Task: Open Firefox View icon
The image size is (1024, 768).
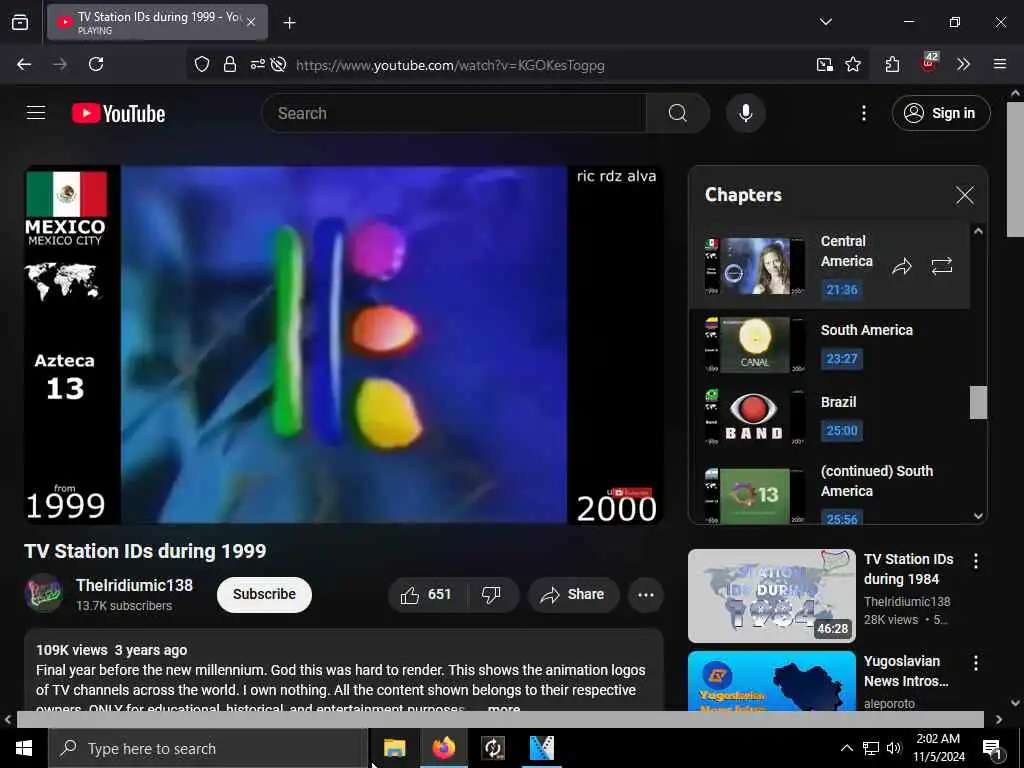Action: click(x=20, y=22)
